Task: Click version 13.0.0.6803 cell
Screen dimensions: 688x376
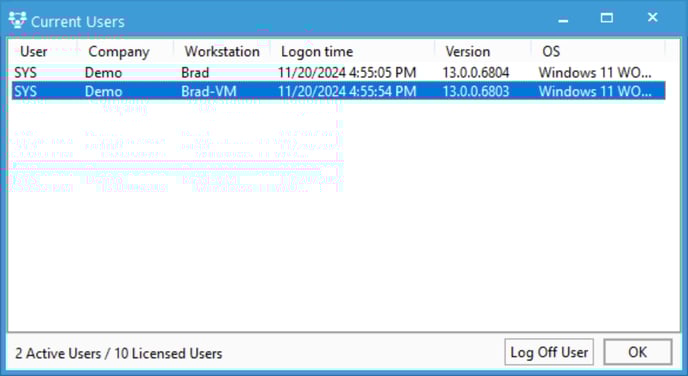Action: tap(476, 91)
